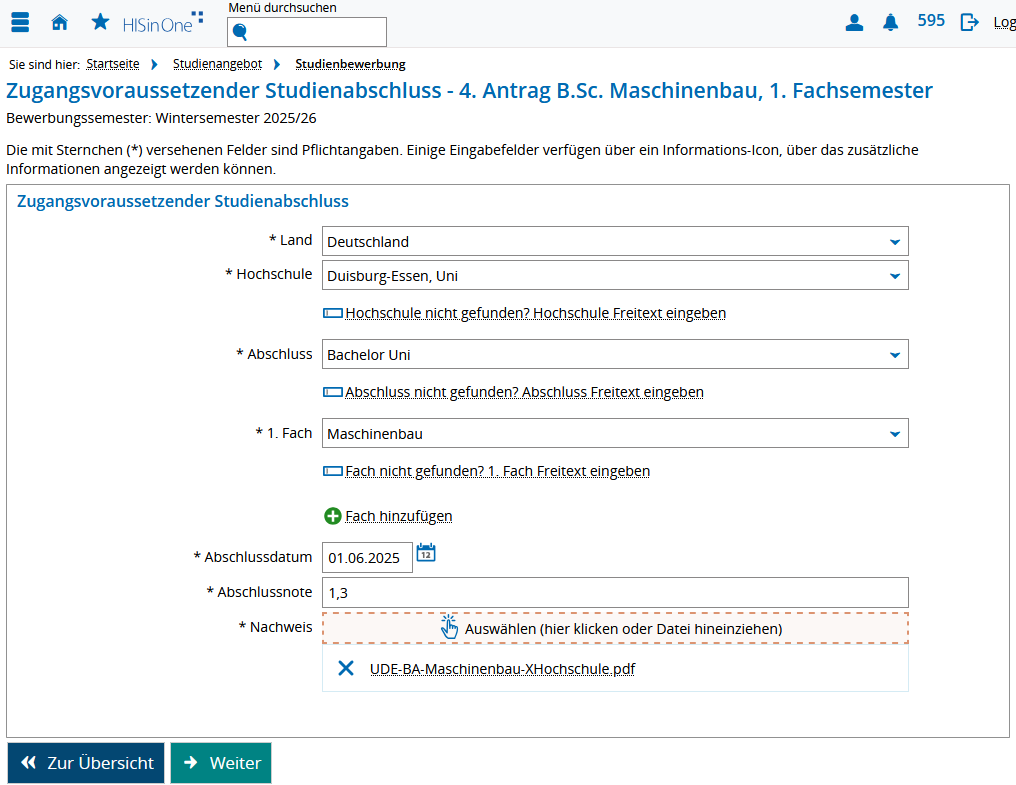Click the menu search magnifier icon

240,32
